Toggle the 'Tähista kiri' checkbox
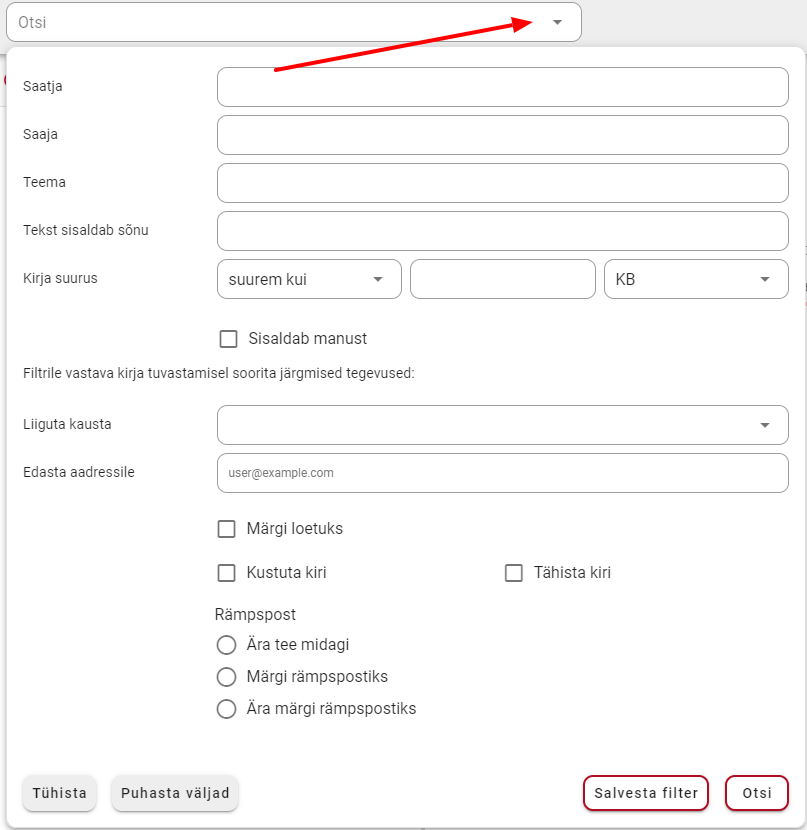 (514, 573)
